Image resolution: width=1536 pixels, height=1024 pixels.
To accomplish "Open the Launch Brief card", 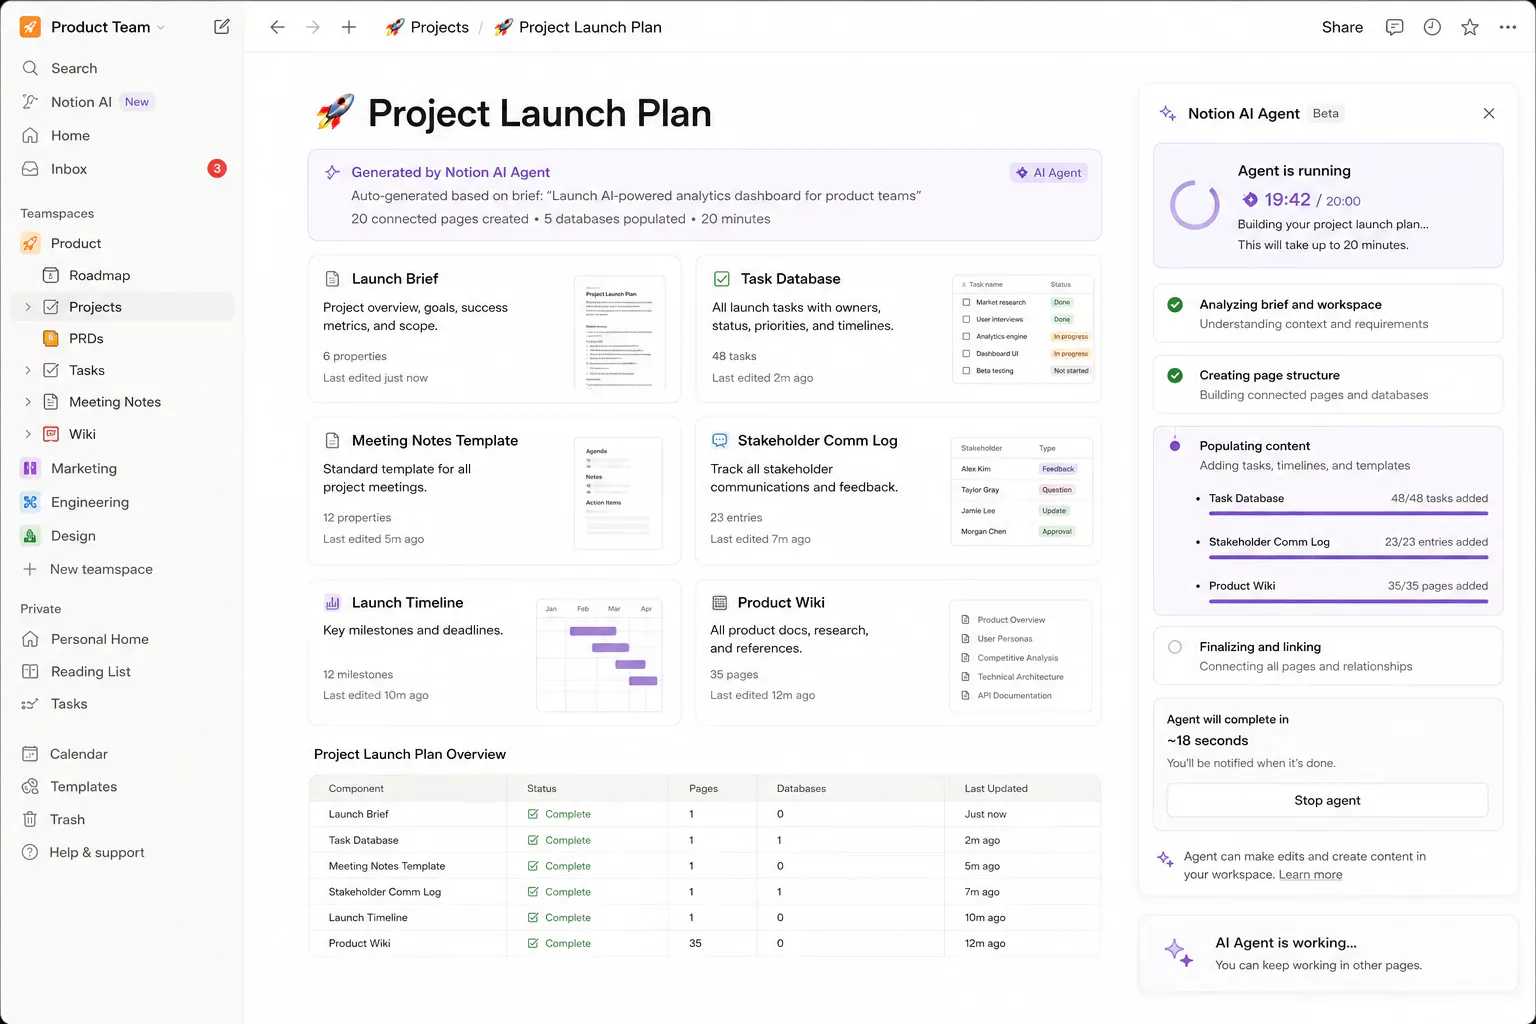I will click(494, 329).
